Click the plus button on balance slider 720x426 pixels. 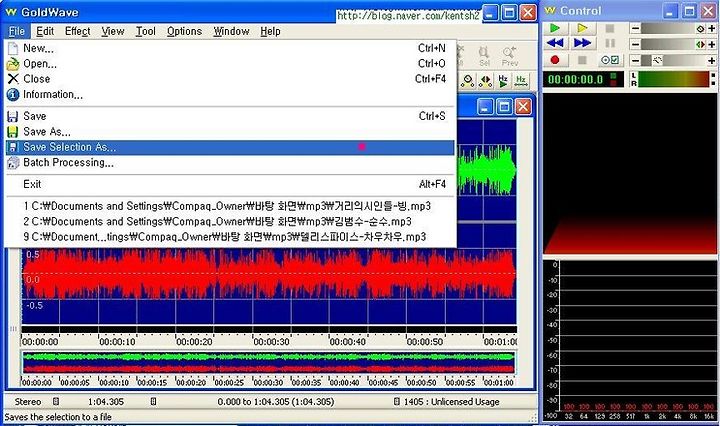point(711,45)
